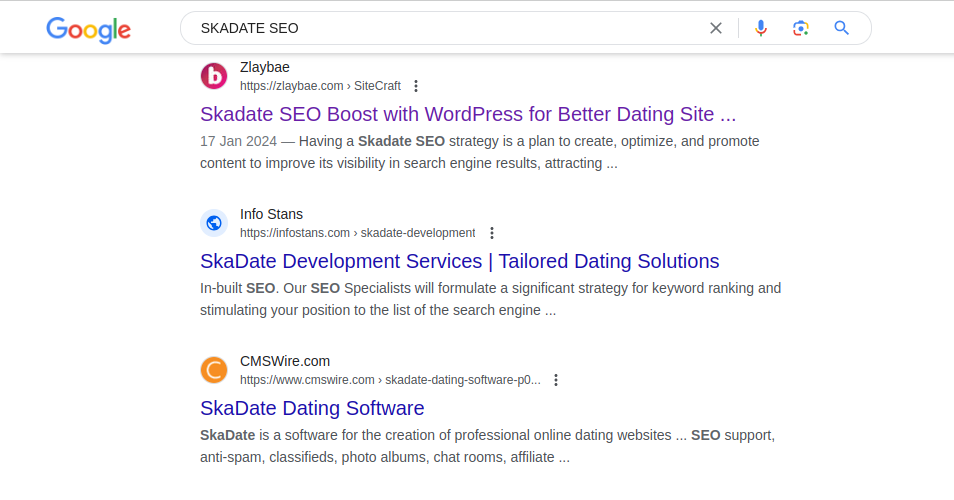Click the infostans.com skadate-development URL

(358, 233)
